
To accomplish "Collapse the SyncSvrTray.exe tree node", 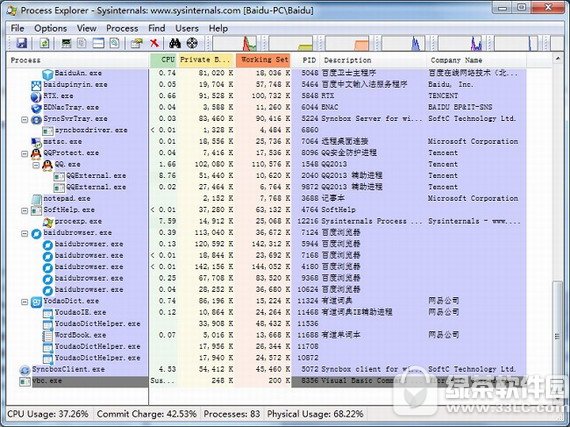I will [x=24, y=119].
